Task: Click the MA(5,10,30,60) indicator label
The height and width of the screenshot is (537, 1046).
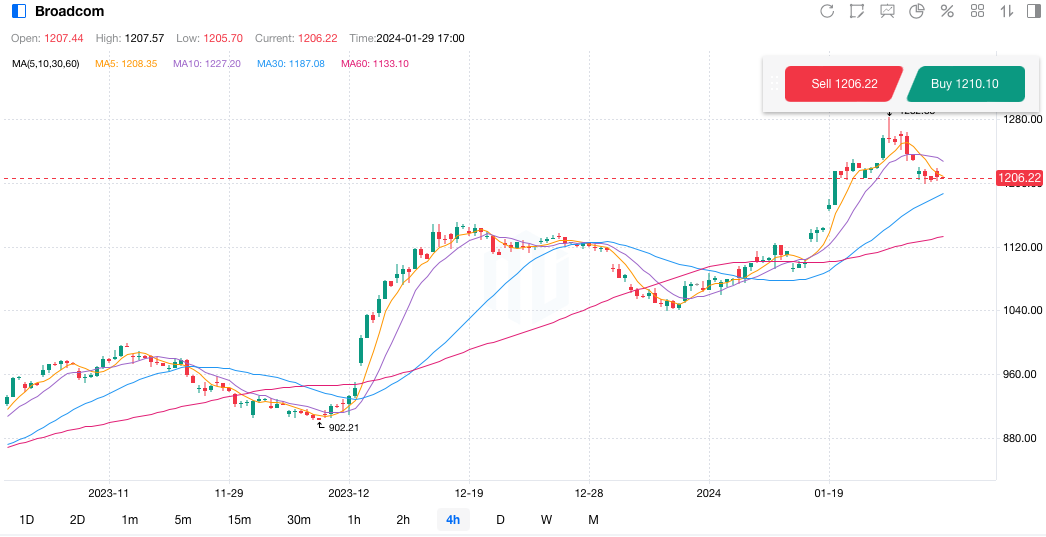Action: (x=46, y=64)
